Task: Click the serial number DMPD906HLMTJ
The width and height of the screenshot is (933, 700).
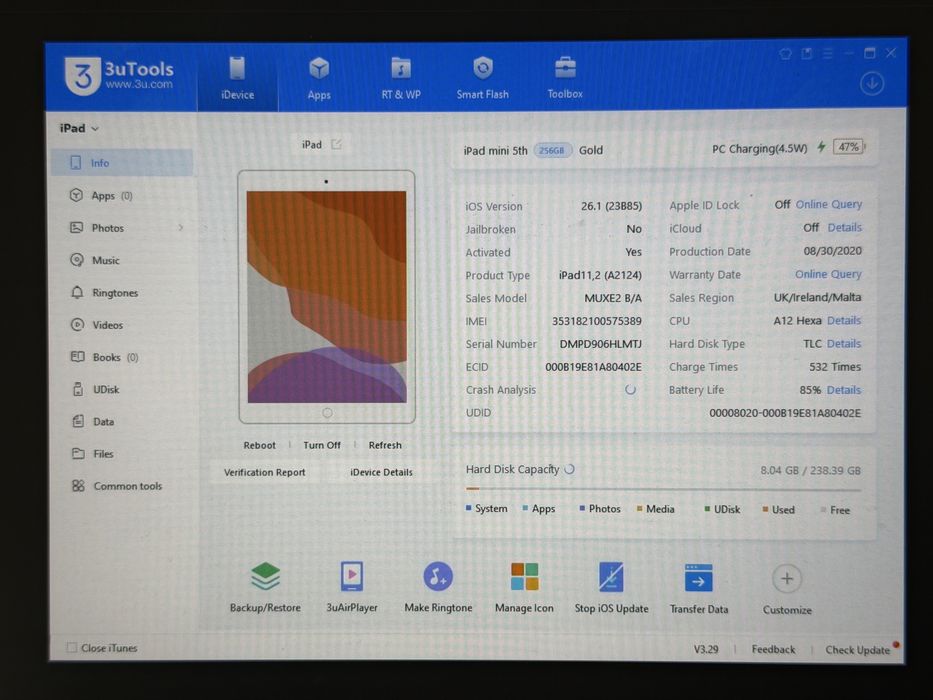Action: 600,344
